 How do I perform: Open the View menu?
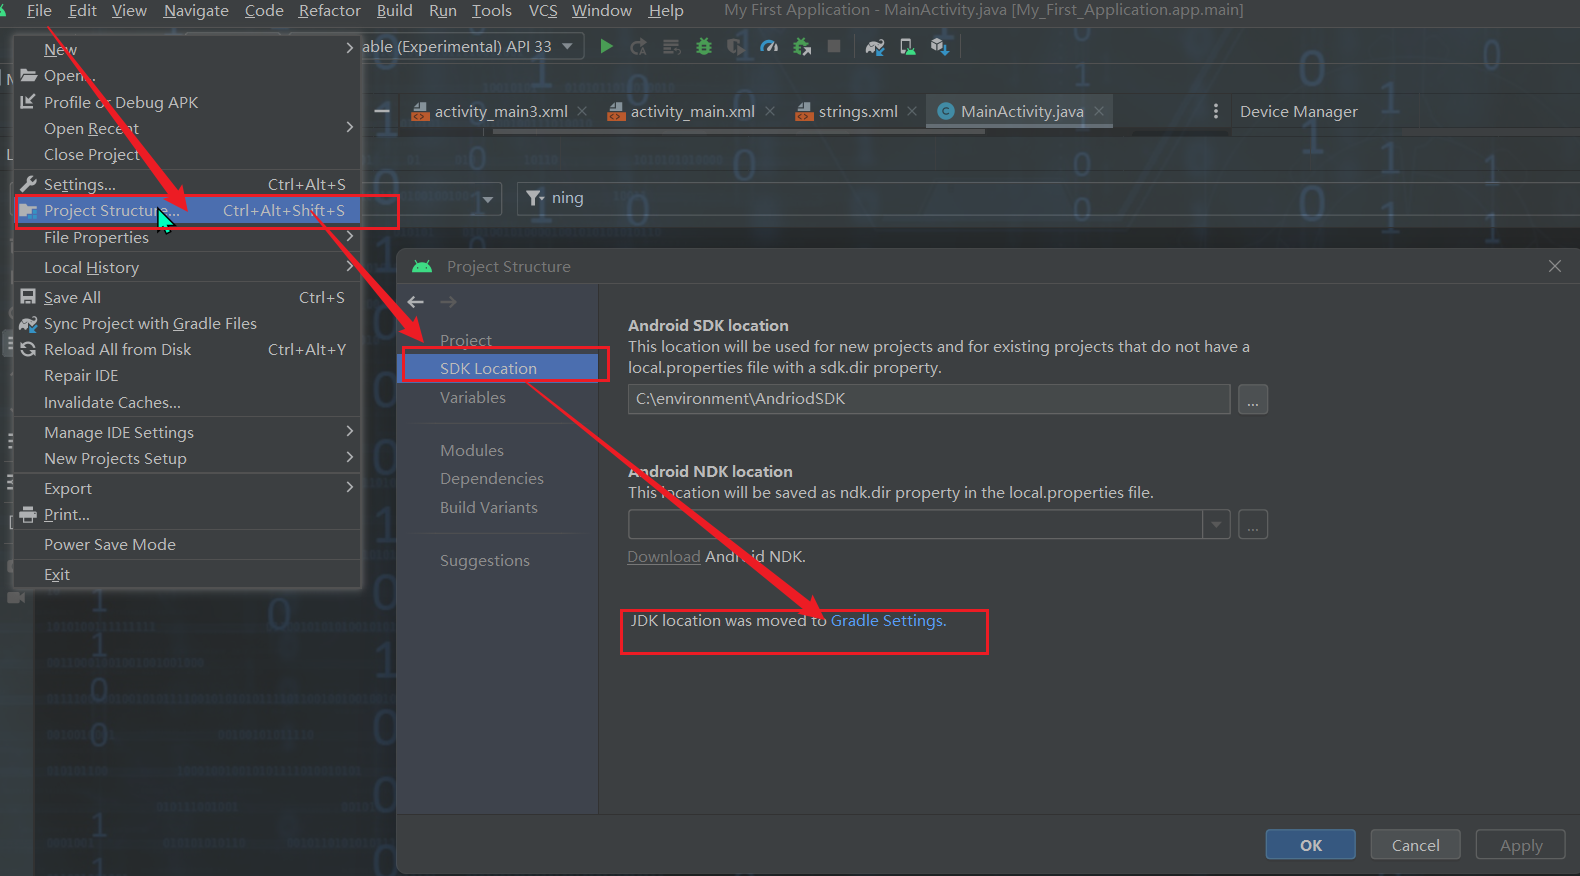(x=129, y=10)
